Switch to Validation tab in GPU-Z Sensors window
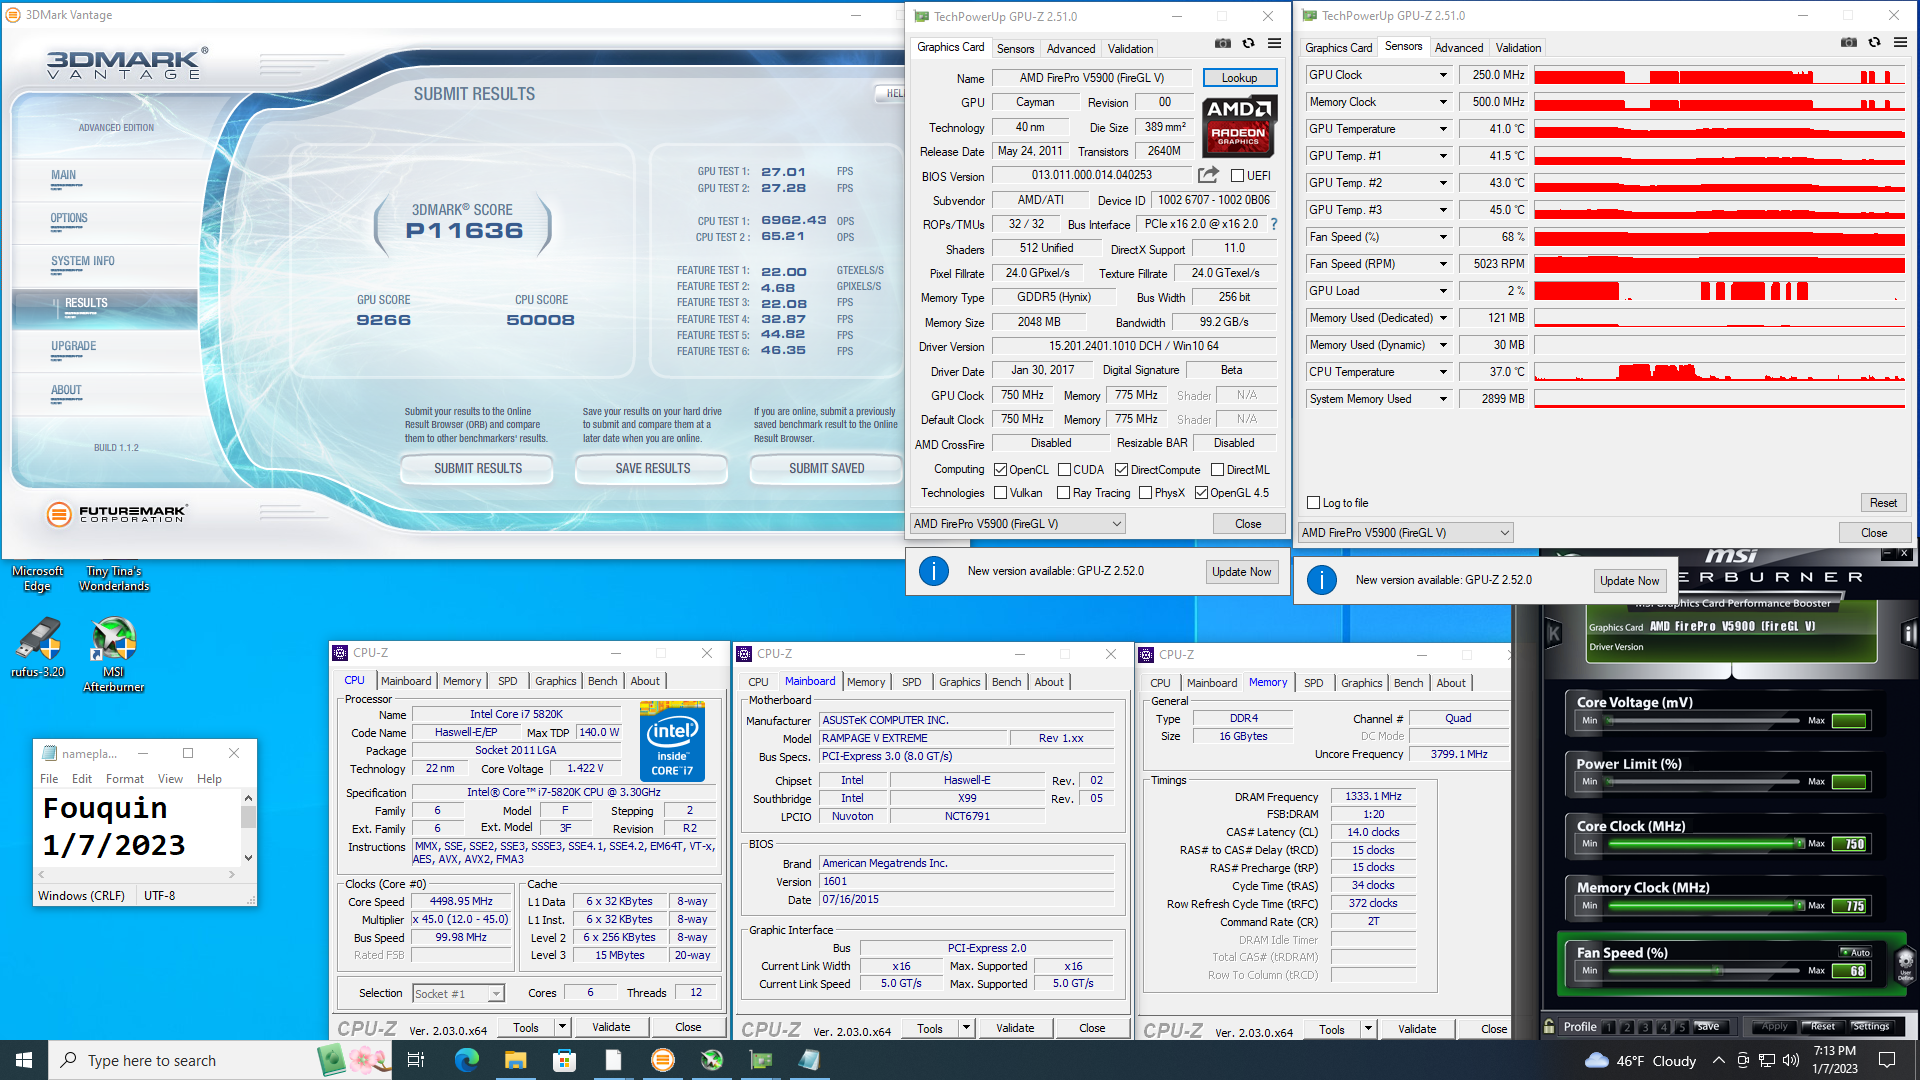Image resolution: width=1920 pixels, height=1080 pixels. coord(1518,48)
